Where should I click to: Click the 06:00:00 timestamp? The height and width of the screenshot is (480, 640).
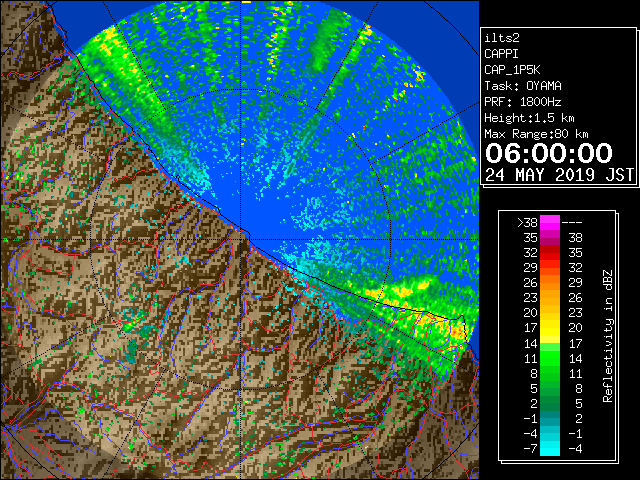pyautogui.click(x=549, y=153)
